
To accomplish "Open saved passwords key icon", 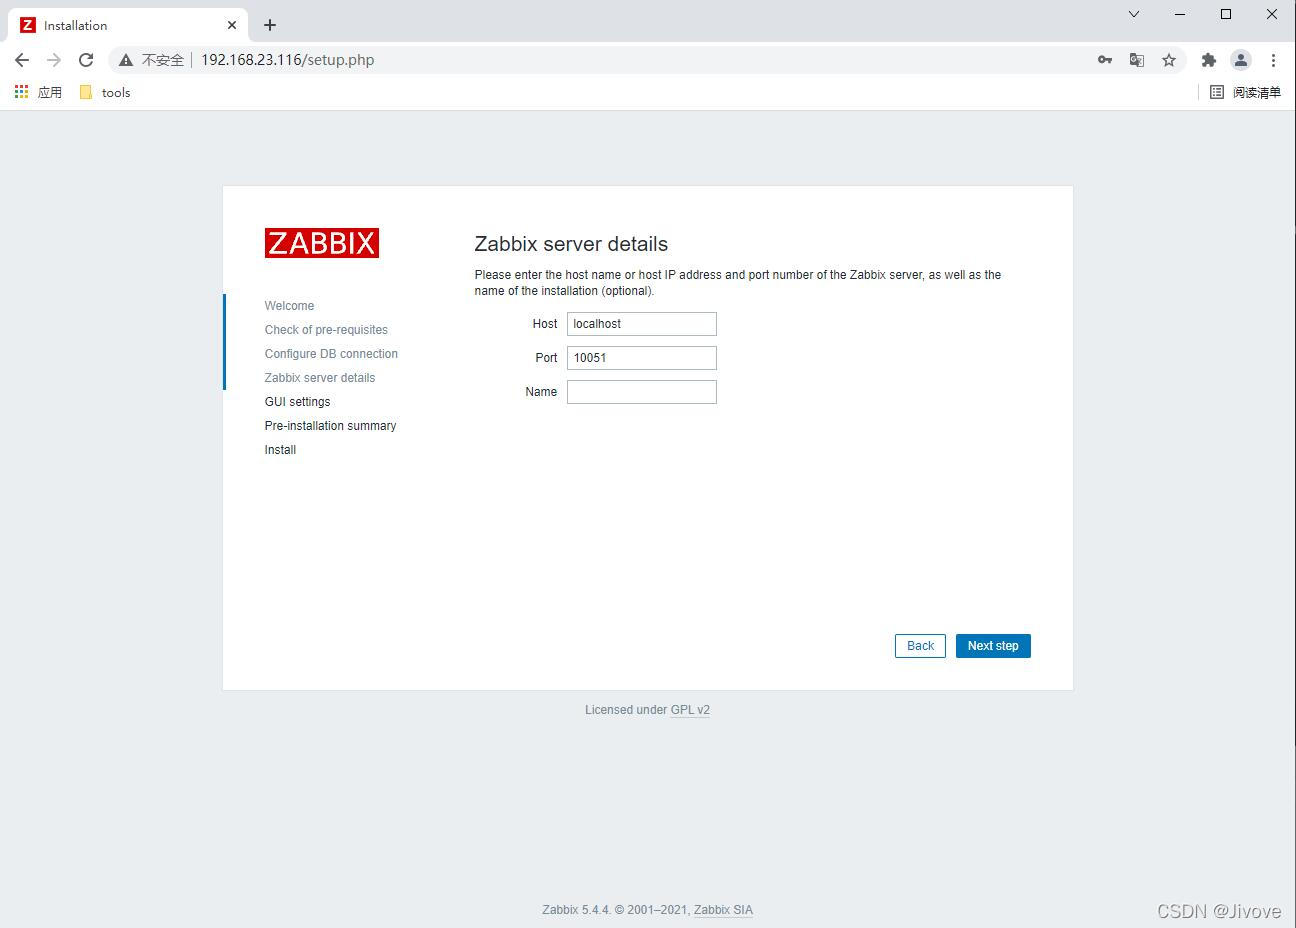I will pos(1105,60).
